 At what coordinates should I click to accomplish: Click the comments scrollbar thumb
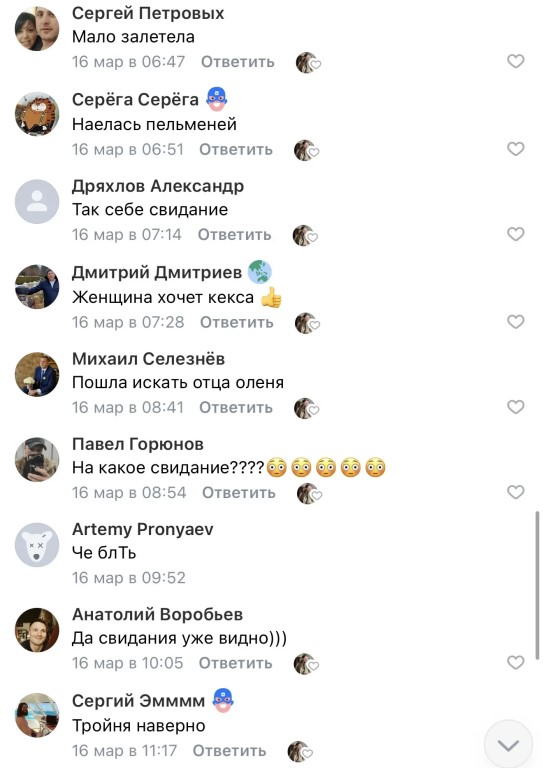pyautogui.click(x=537, y=585)
